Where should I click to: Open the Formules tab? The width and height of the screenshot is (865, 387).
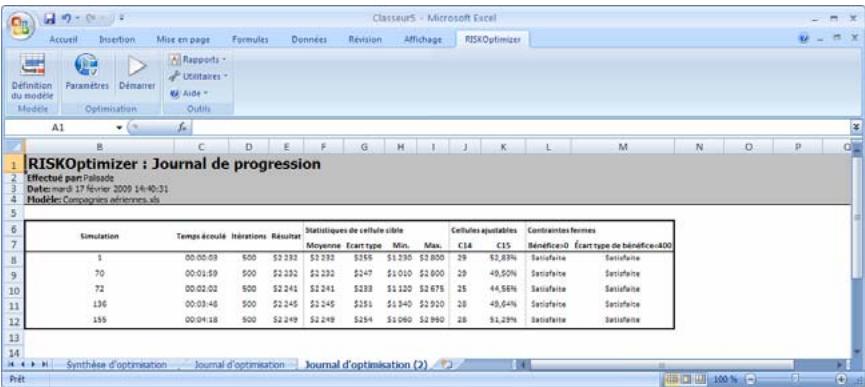[250, 40]
